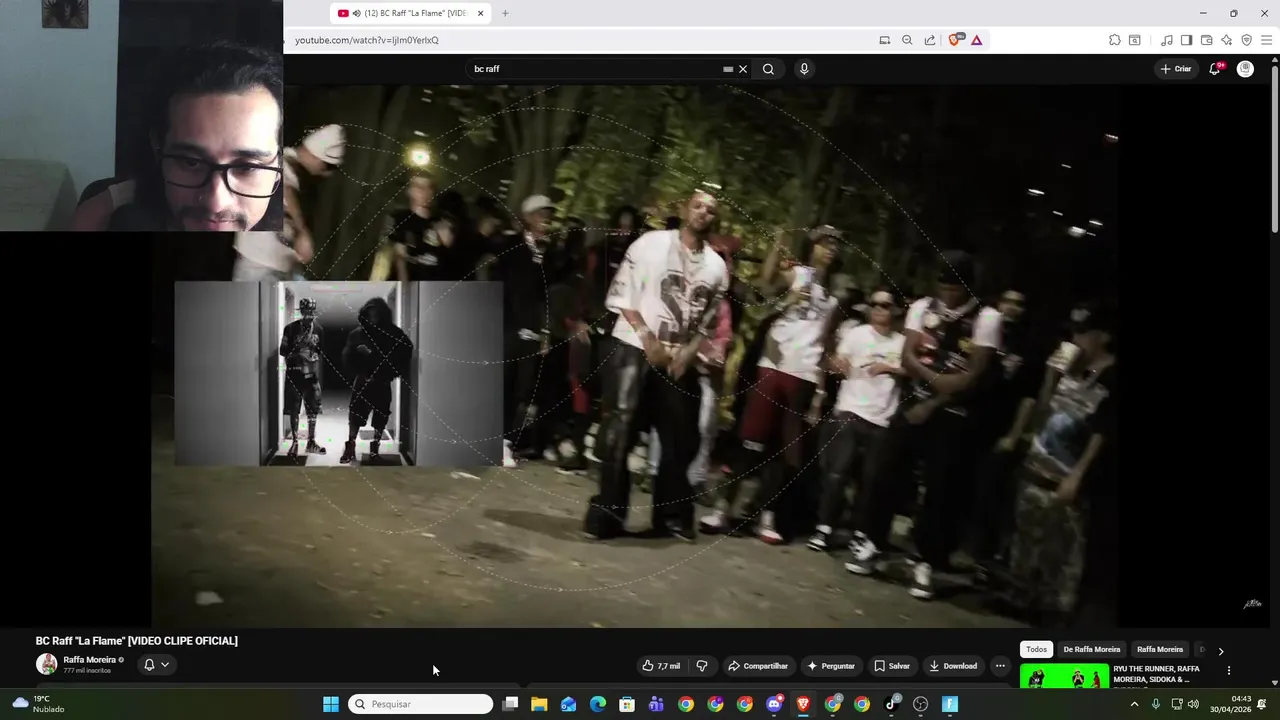Select the Raffa Moreira filter chip

[1160, 650]
